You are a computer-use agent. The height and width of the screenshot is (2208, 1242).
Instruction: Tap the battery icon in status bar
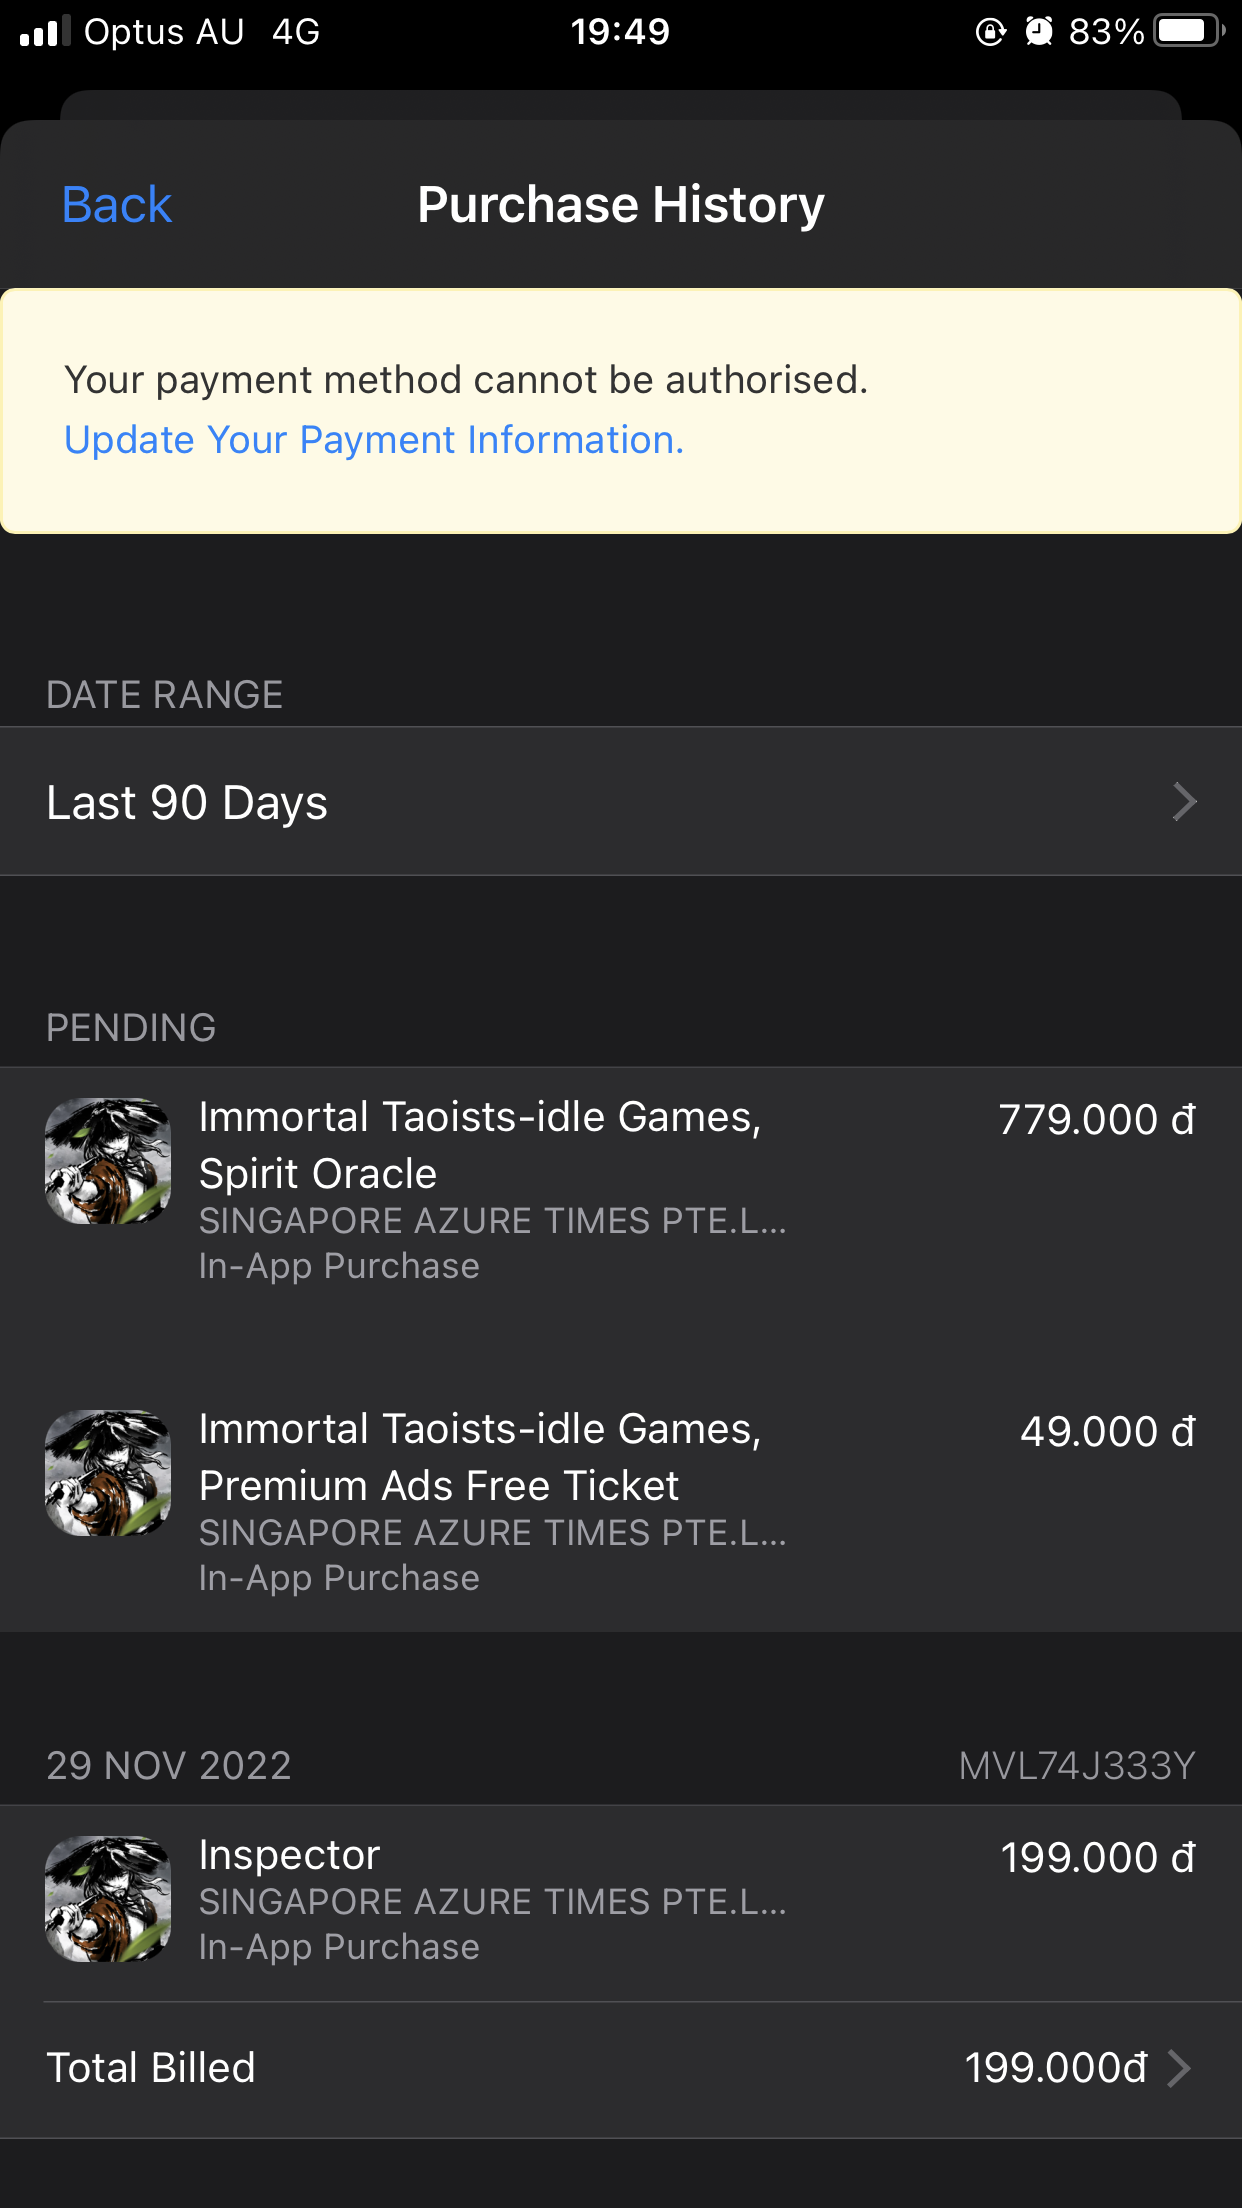(1188, 31)
